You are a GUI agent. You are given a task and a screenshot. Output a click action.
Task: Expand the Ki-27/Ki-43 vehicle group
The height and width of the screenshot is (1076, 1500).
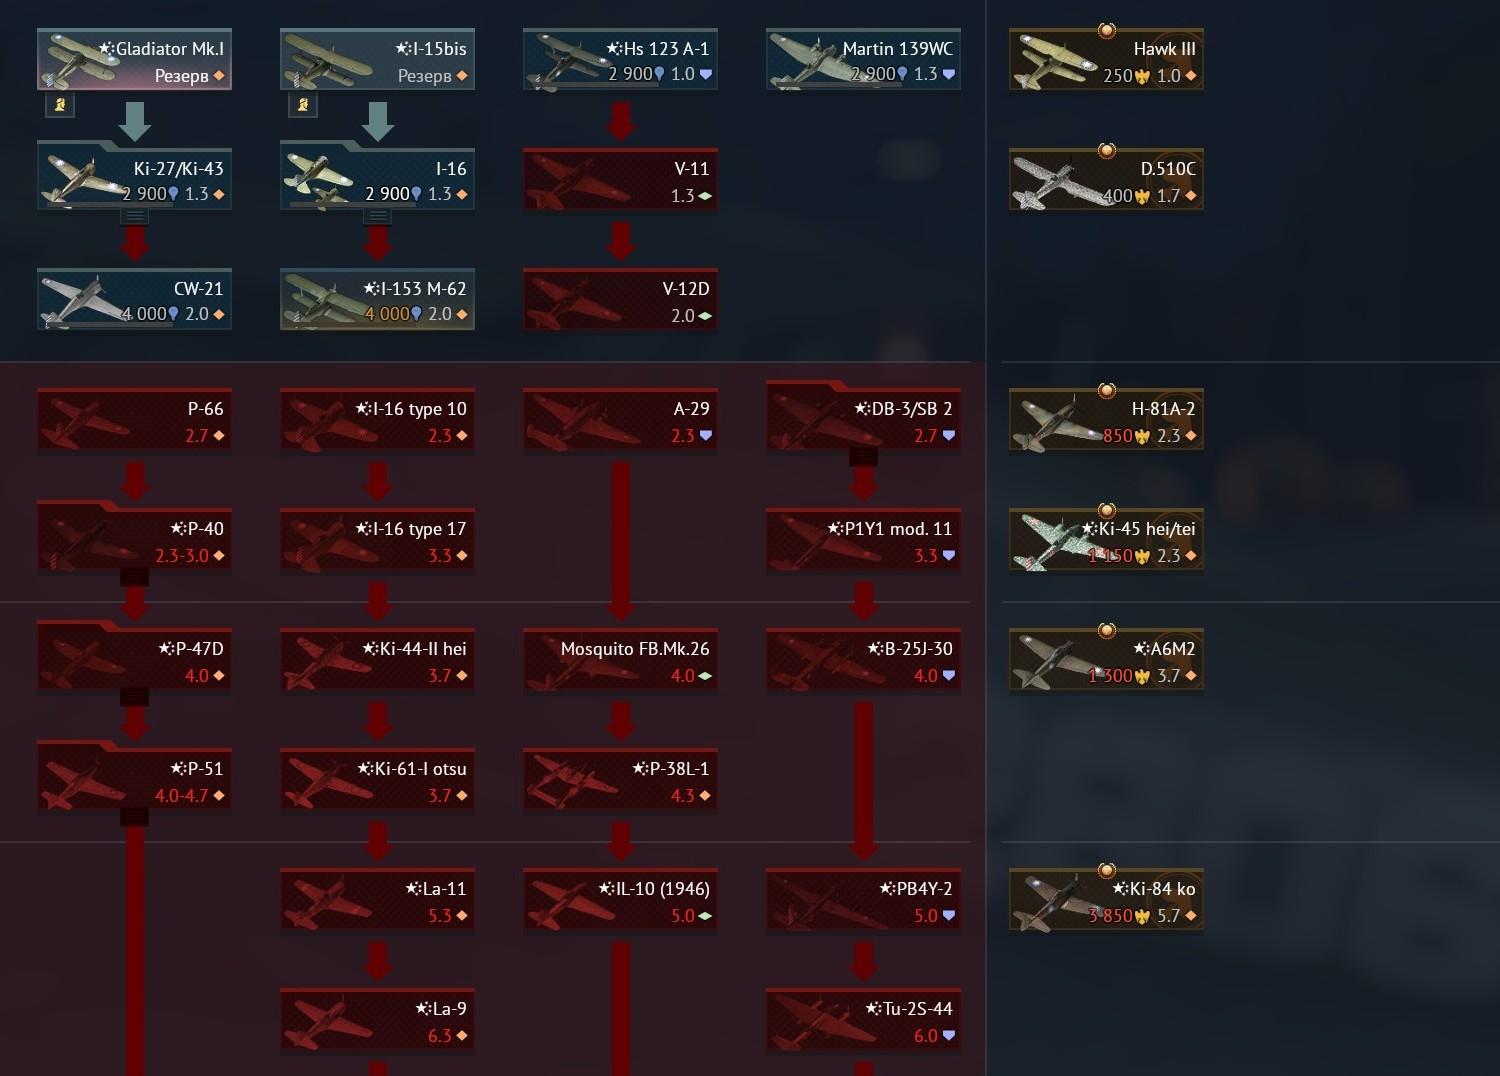[x=135, y=216]
